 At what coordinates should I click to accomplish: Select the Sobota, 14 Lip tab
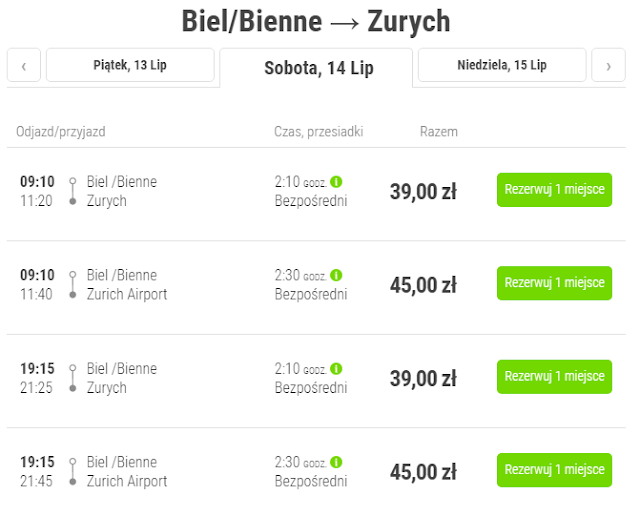(x=317, y=68)
